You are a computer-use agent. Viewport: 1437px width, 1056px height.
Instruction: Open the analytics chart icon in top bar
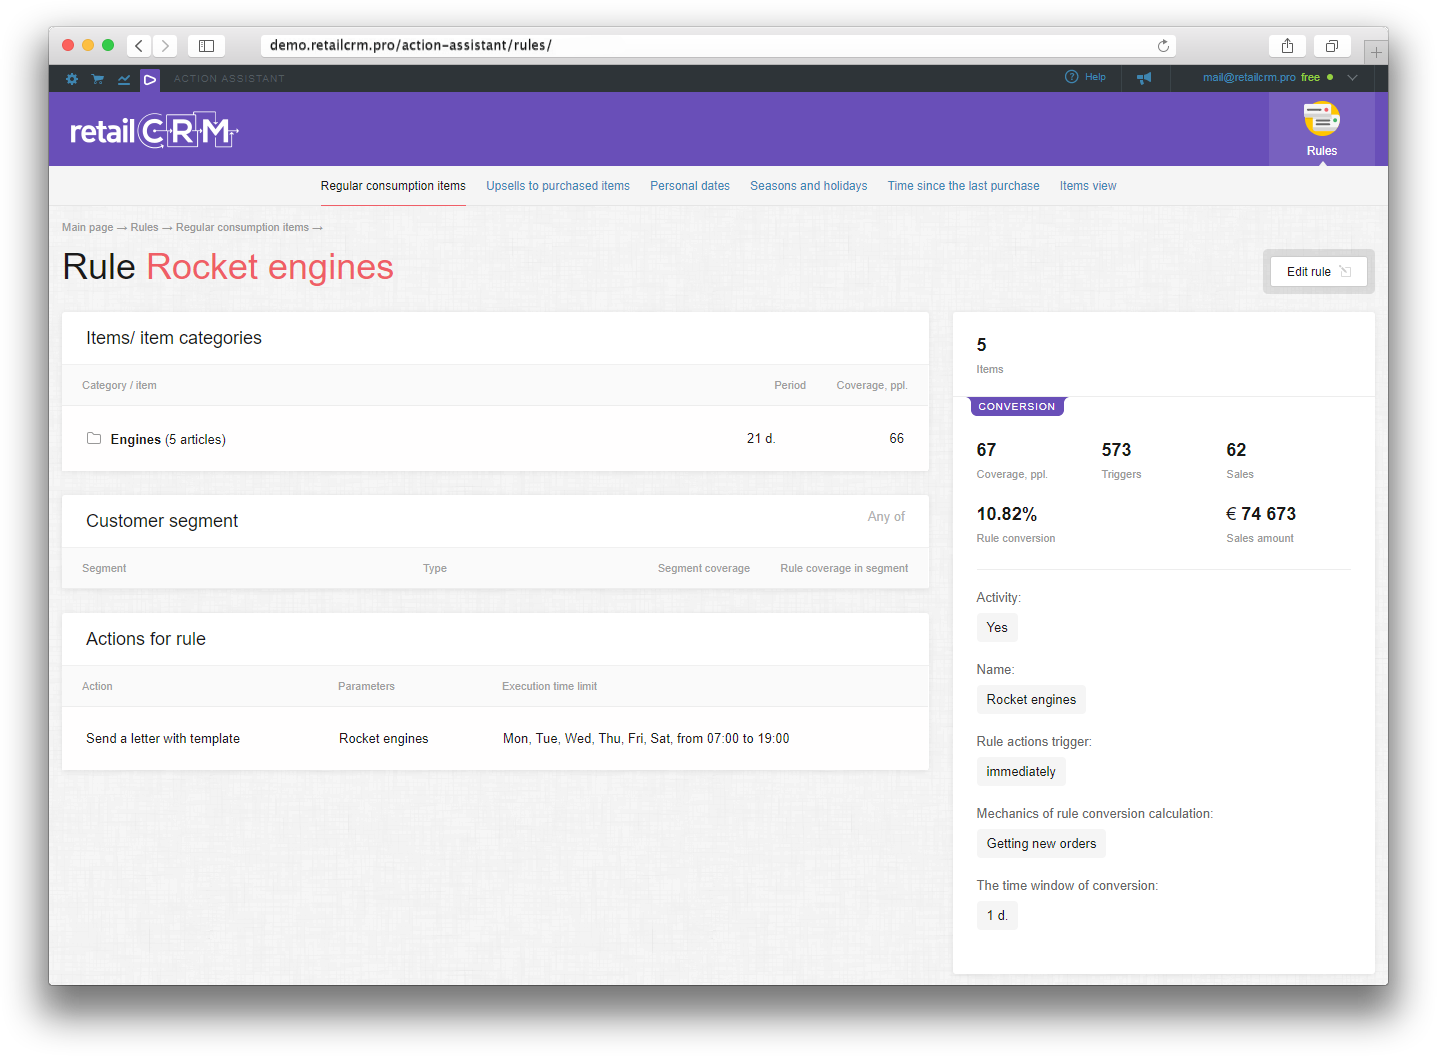pyautogui.click(x=124, y=79)
